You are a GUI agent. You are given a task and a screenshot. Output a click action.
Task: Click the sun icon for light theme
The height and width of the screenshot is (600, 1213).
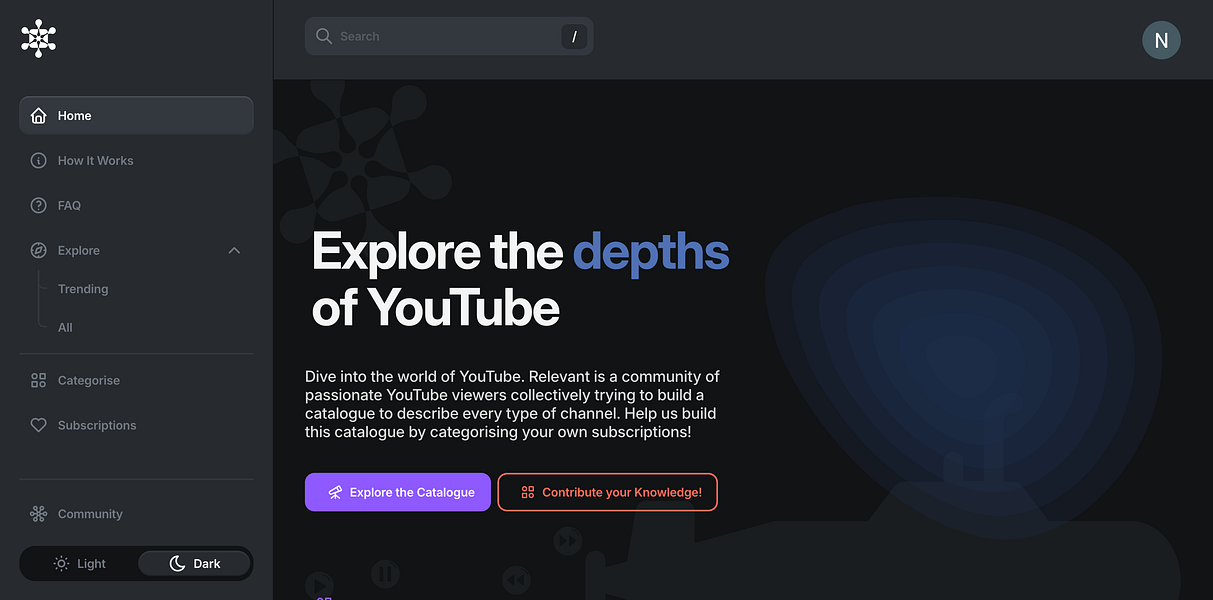click(x=62, y=564)
